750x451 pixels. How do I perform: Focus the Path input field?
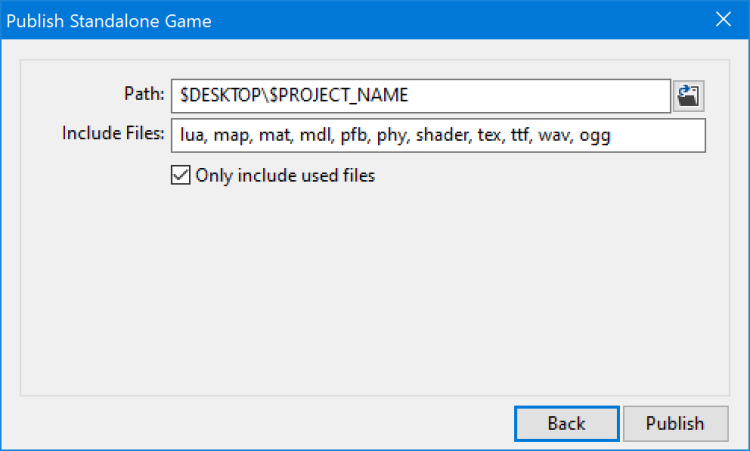click(x=420, y=96)
